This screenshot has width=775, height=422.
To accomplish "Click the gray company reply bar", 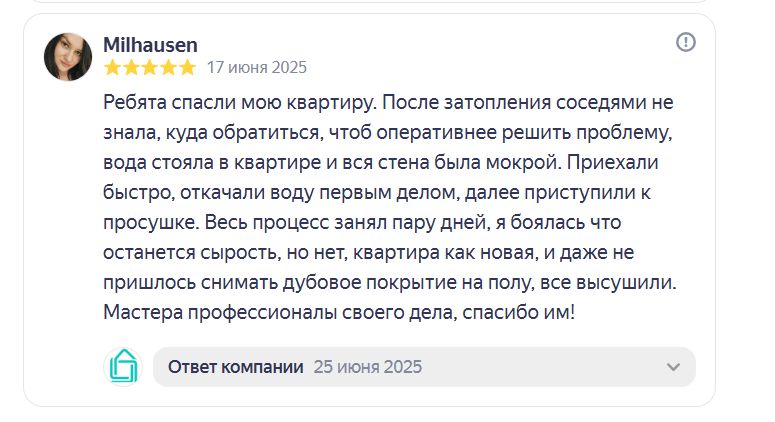I will (x=424, y=367).
